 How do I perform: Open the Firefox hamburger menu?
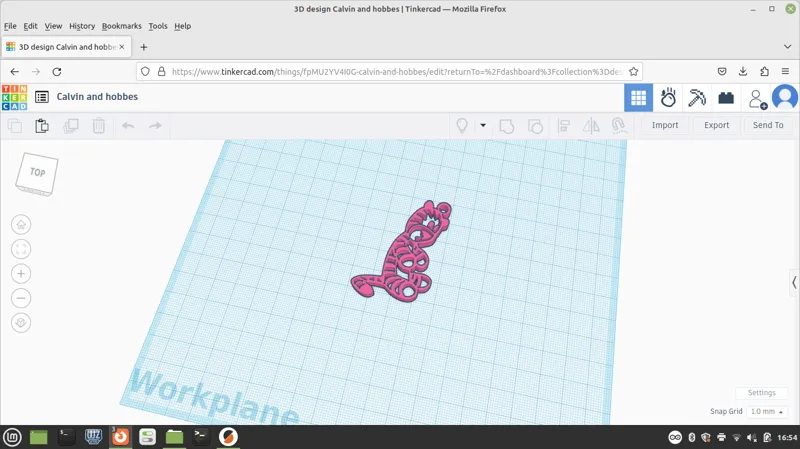pos(785,71)
